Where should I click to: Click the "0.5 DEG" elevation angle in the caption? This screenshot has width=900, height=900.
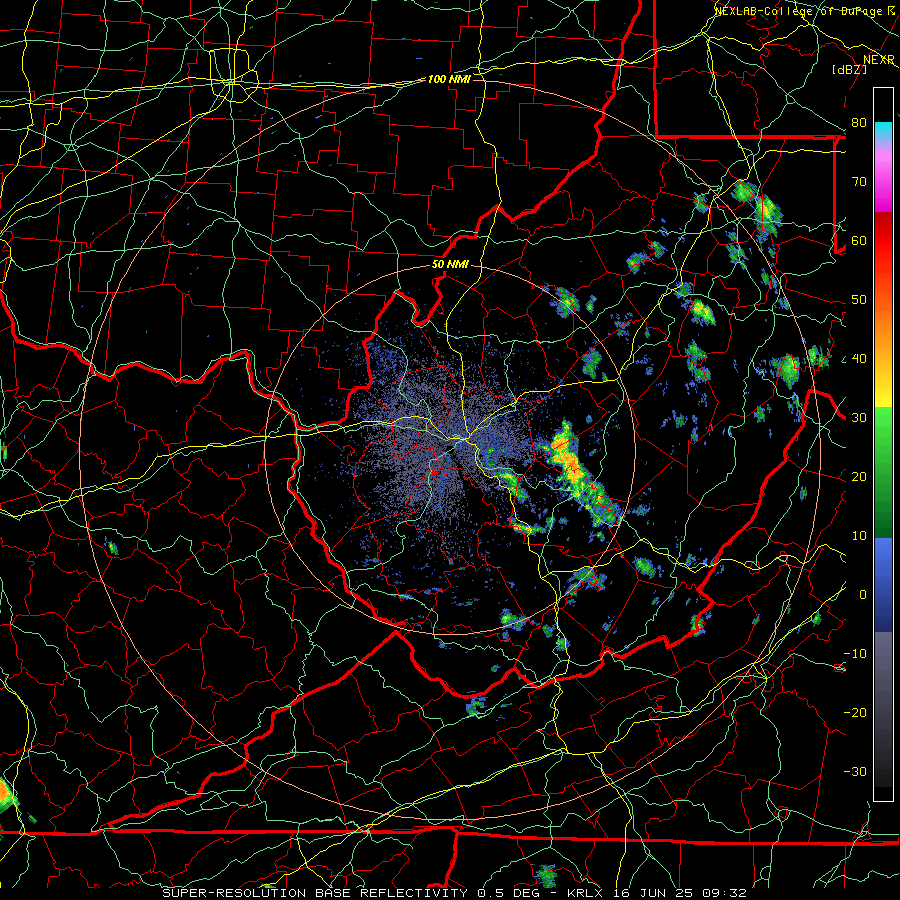pos(508,893)
